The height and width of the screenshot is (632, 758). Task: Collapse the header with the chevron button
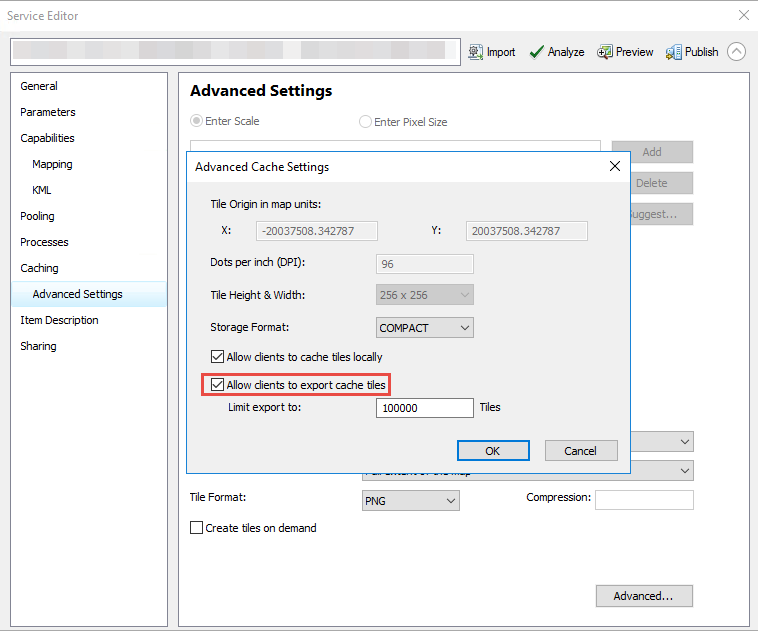(736, 52)
